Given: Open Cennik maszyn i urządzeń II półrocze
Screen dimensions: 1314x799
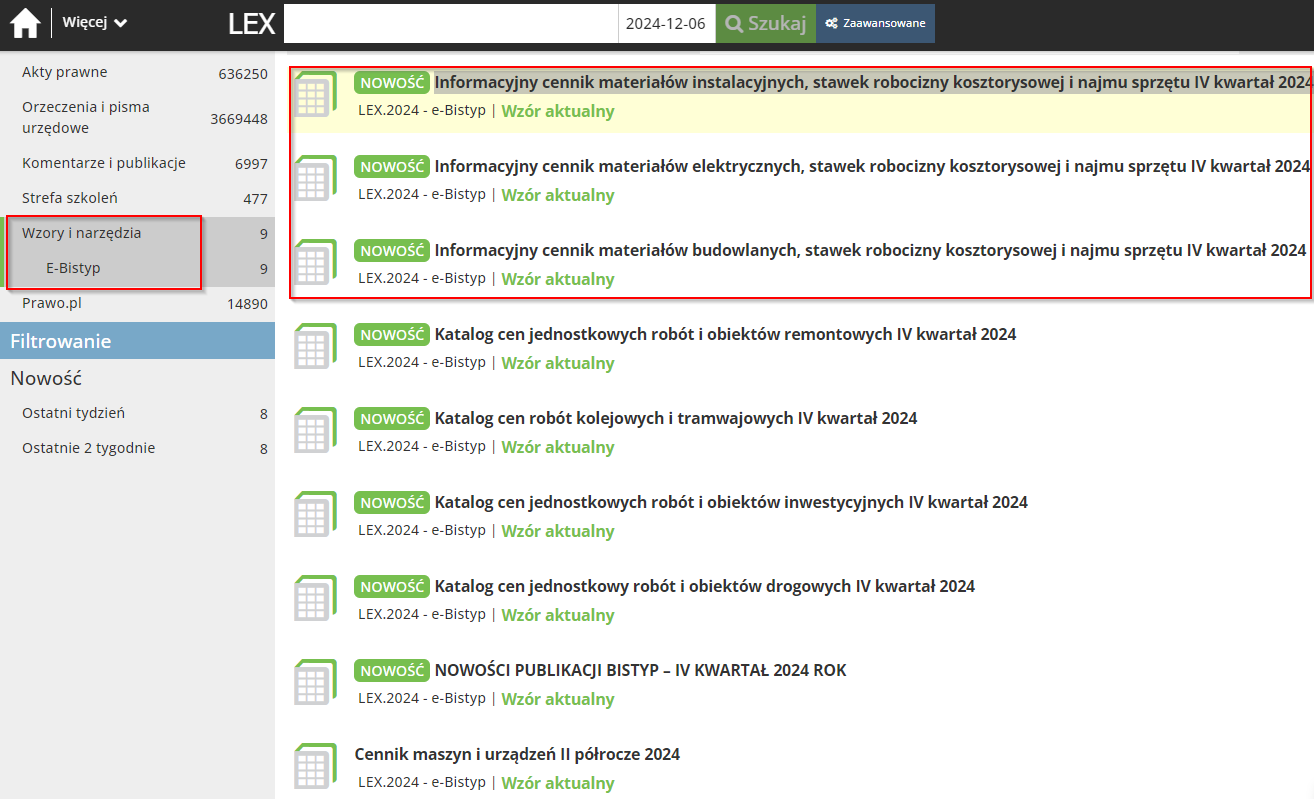Looking at the screenshot, I should coord(517,754).
